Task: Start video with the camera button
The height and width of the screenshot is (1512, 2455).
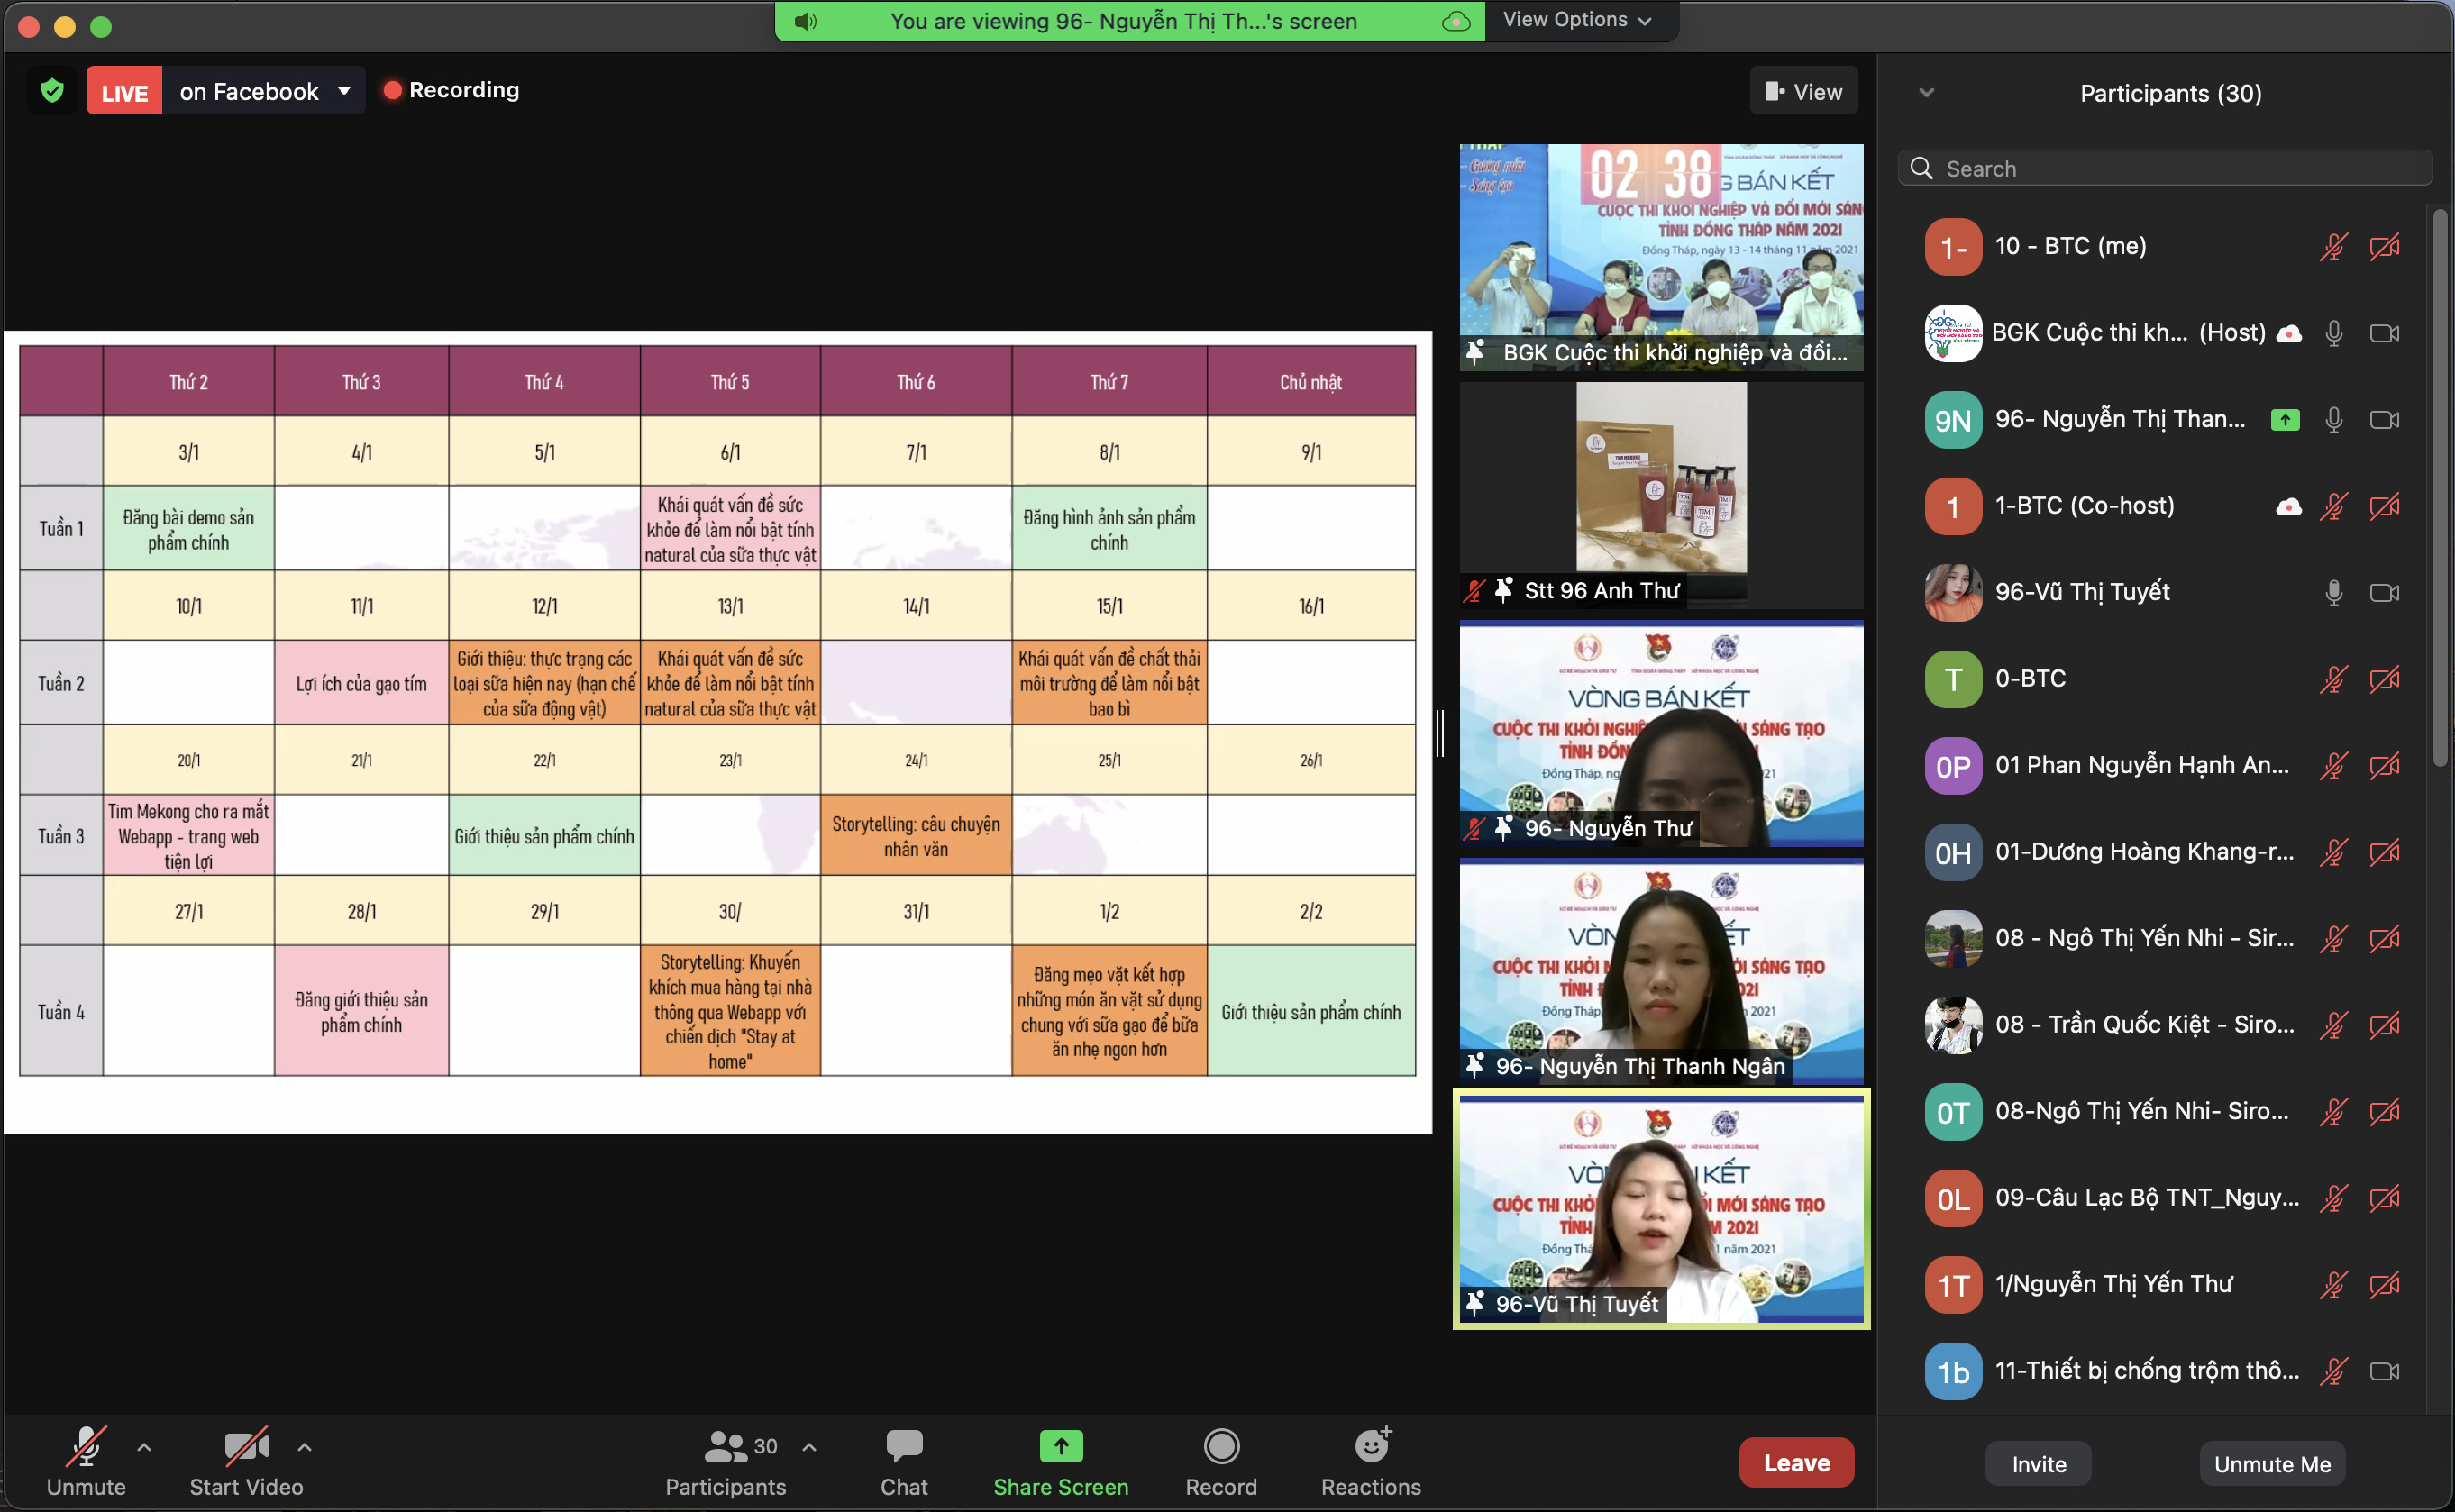Action: [246, 1461]
